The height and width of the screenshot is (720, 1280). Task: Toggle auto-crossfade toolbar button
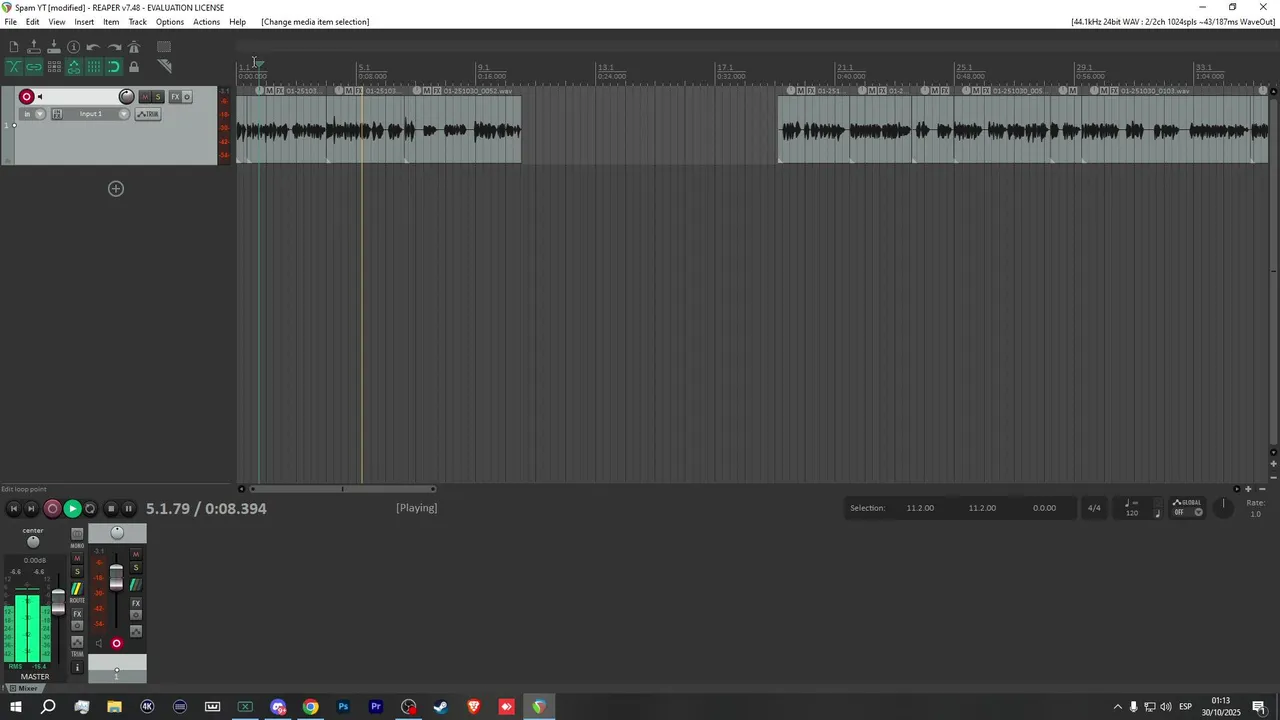pyautogui.click(x=14, y=67)
